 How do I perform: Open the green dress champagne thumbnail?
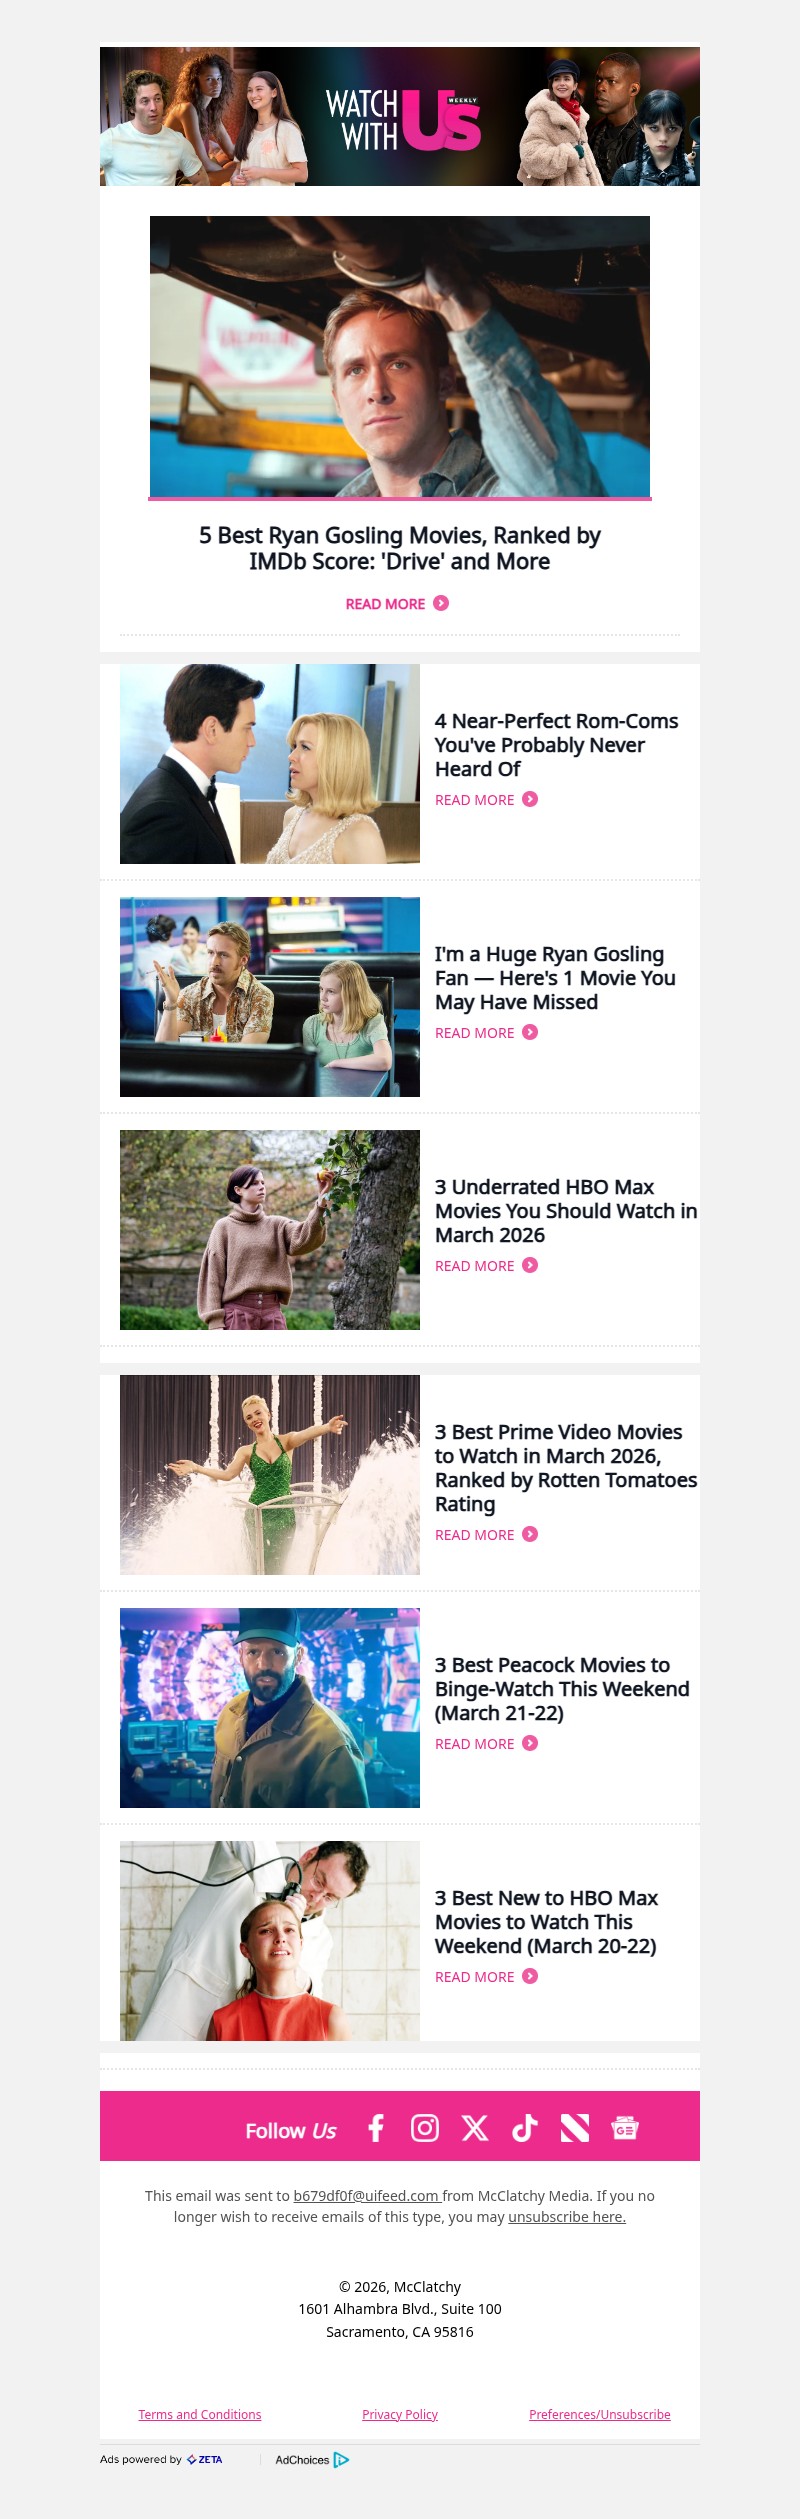(270, 1475)
